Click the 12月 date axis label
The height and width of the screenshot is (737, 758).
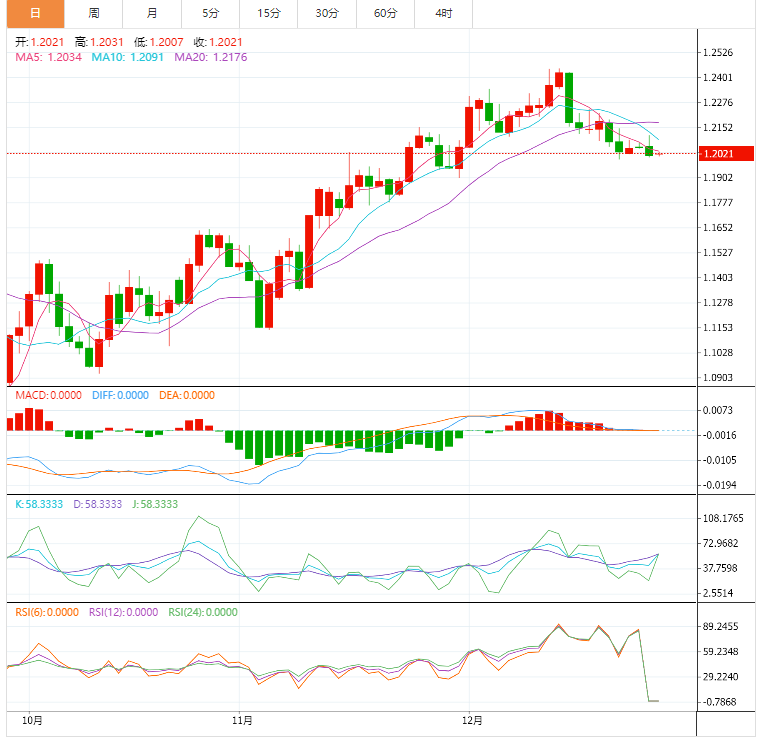pos(472,721)
